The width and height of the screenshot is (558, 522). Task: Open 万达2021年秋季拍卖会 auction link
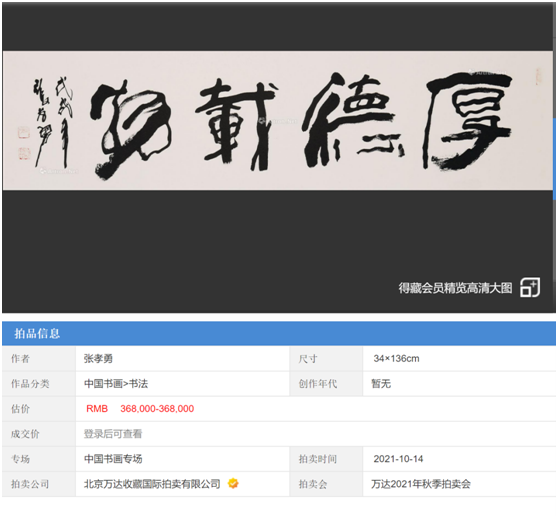point(421,484)
